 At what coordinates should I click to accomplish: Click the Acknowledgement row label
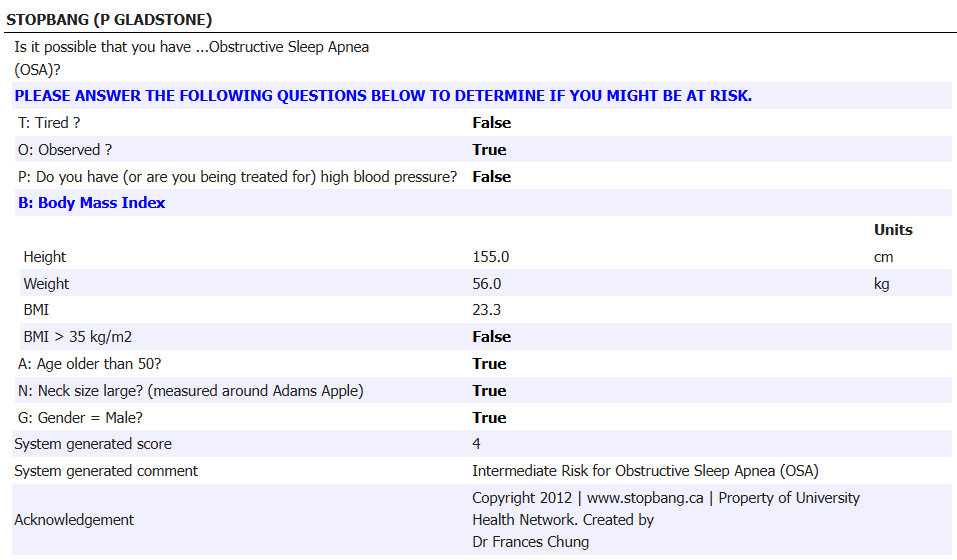click(x=74, y=520)
